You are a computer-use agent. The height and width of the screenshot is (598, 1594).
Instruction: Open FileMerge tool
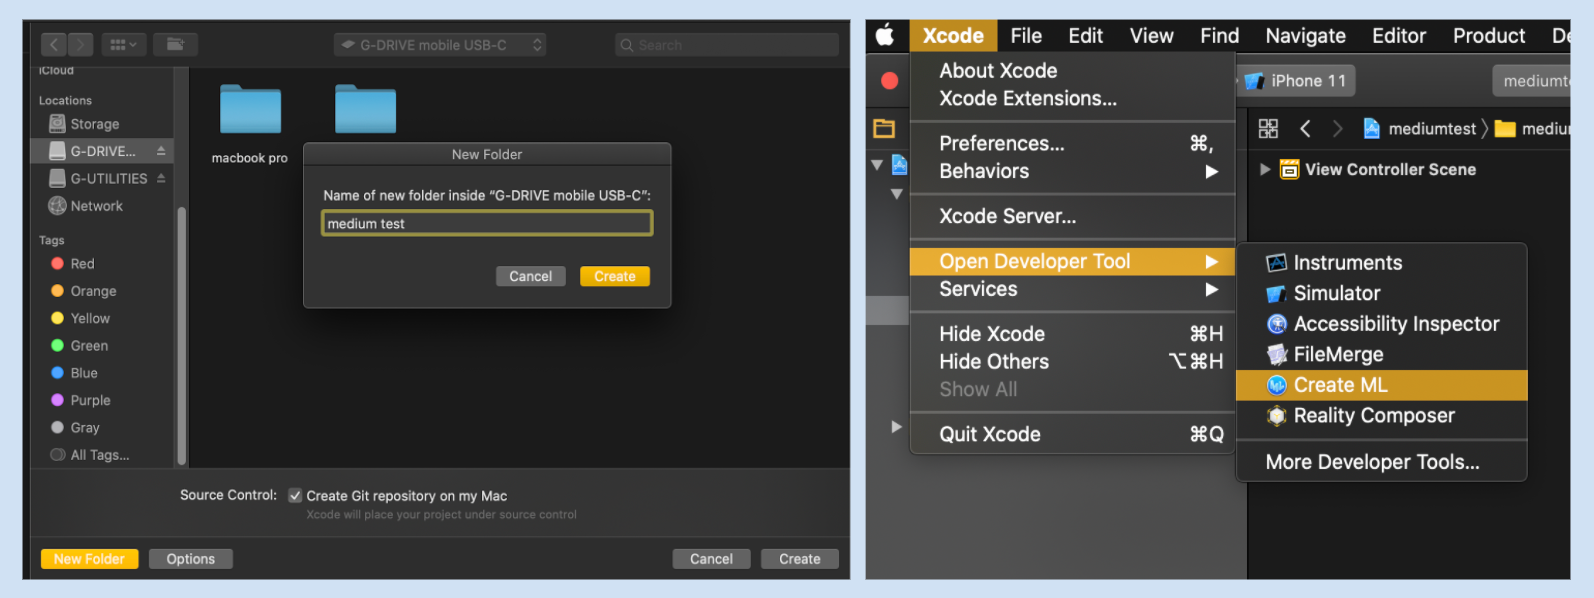click(x=1381, y=354)
